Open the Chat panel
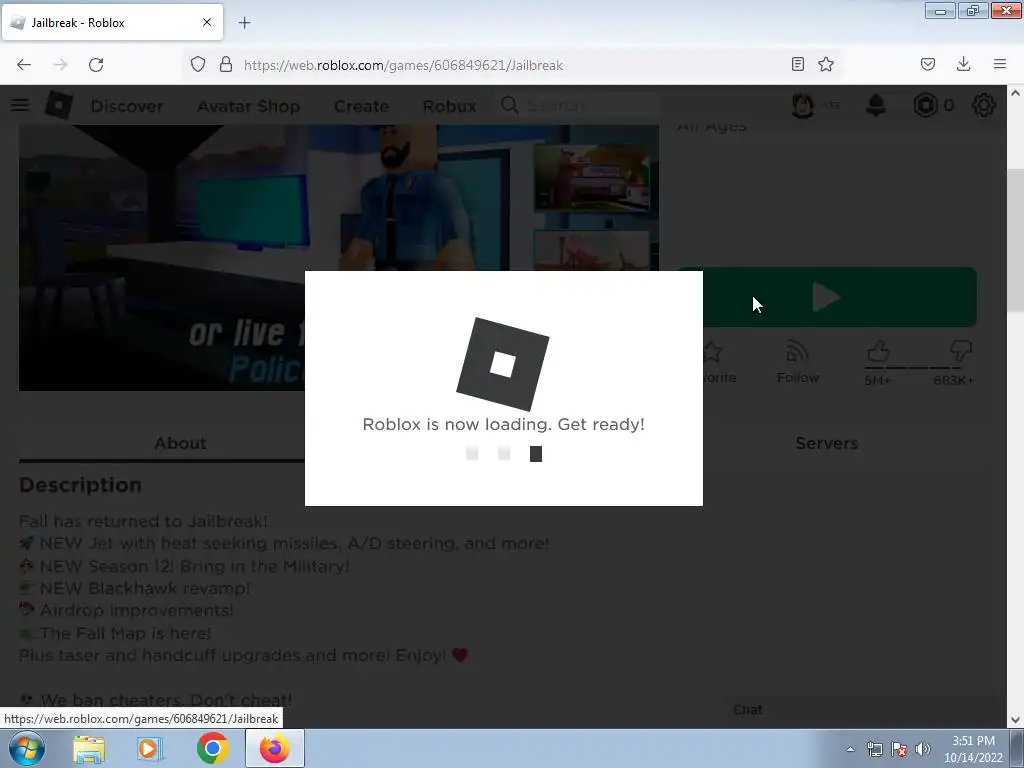 [748, 710]
